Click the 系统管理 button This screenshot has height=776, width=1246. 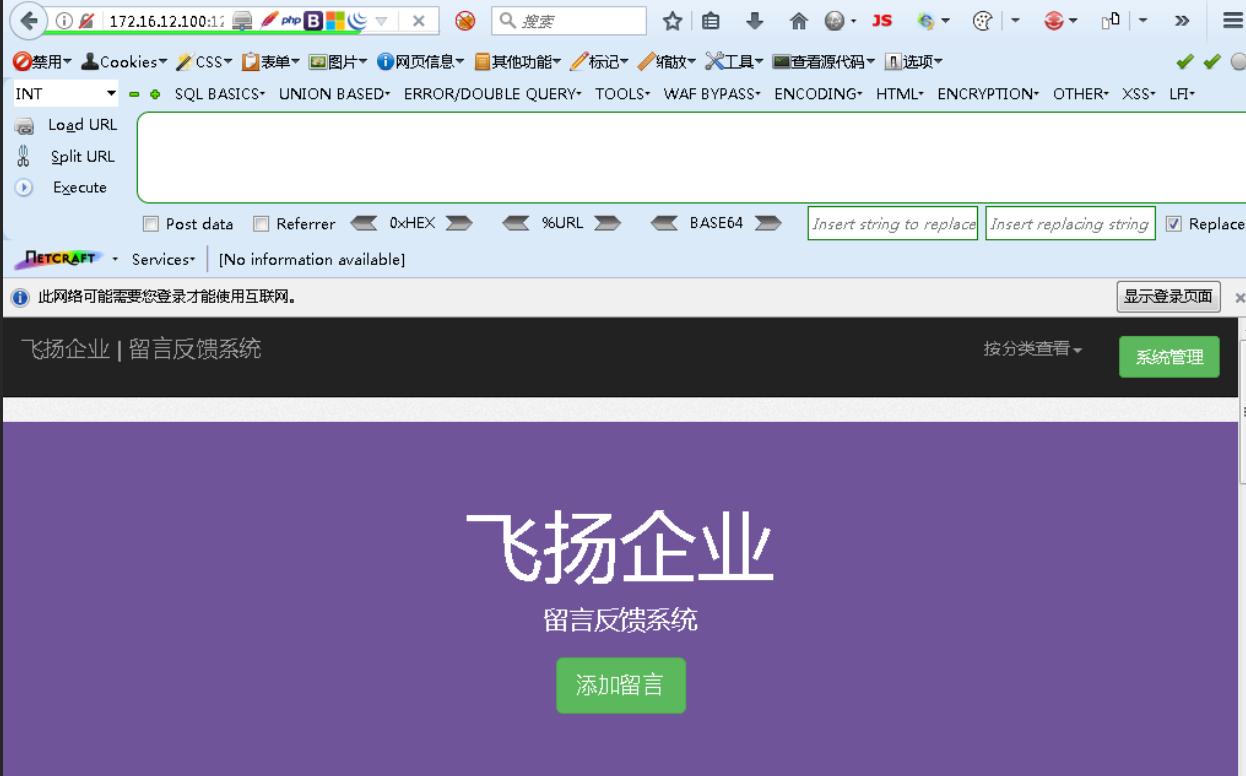1169,357
